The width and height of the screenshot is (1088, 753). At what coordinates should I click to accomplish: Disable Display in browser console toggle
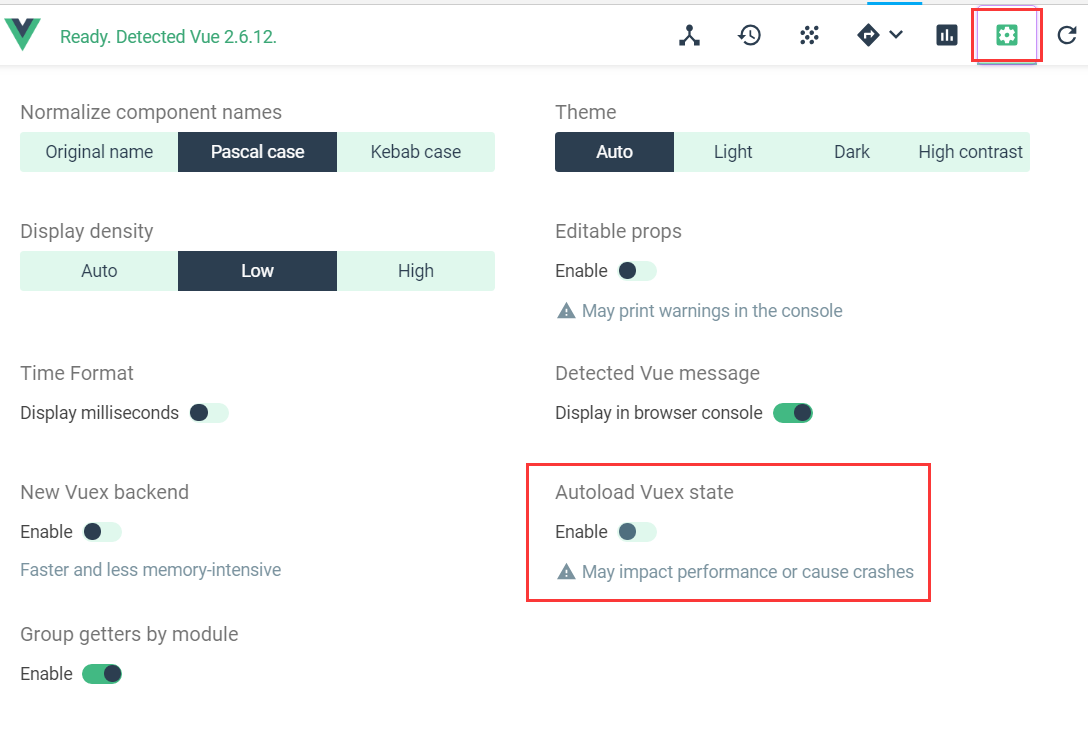pos(793,413)
